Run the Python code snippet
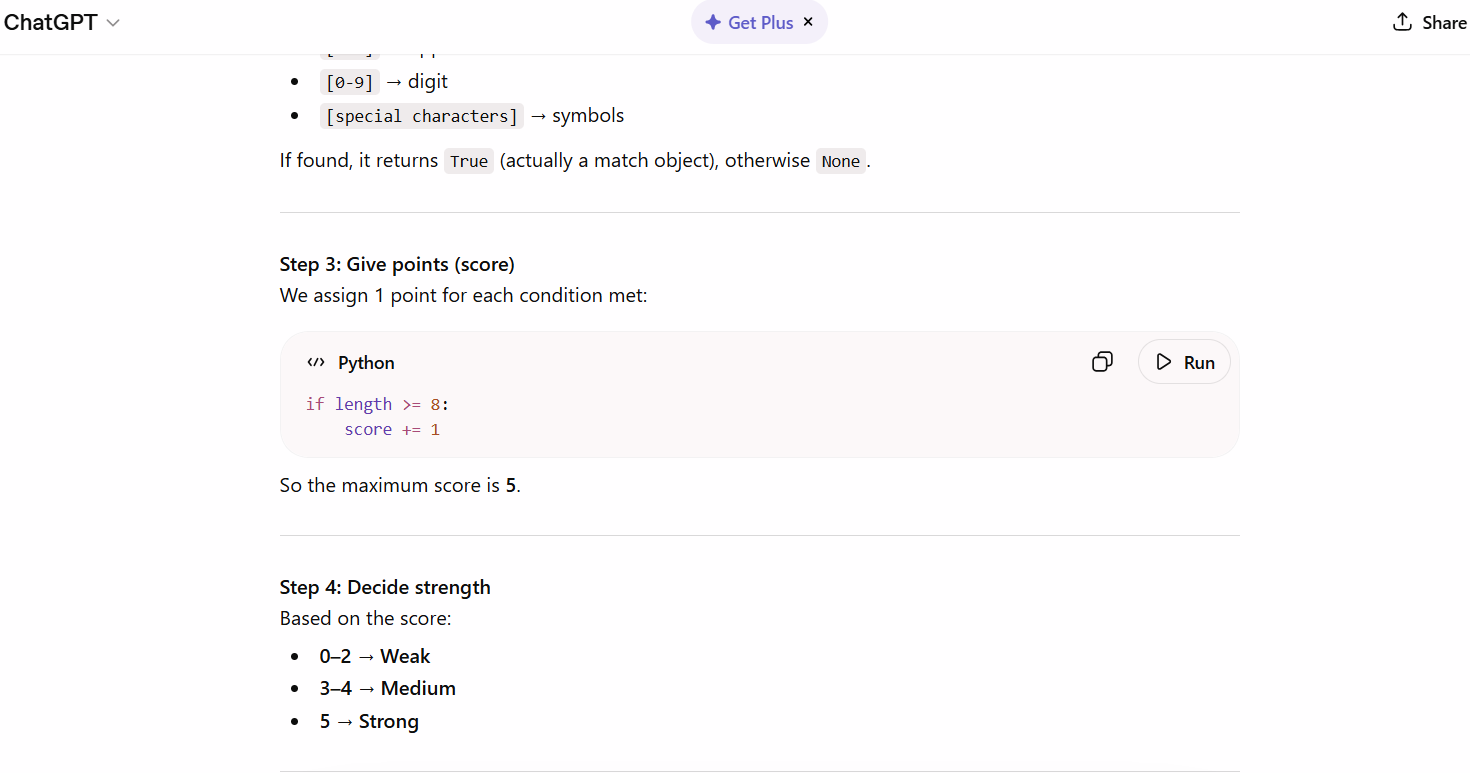 coord(1184,362)
